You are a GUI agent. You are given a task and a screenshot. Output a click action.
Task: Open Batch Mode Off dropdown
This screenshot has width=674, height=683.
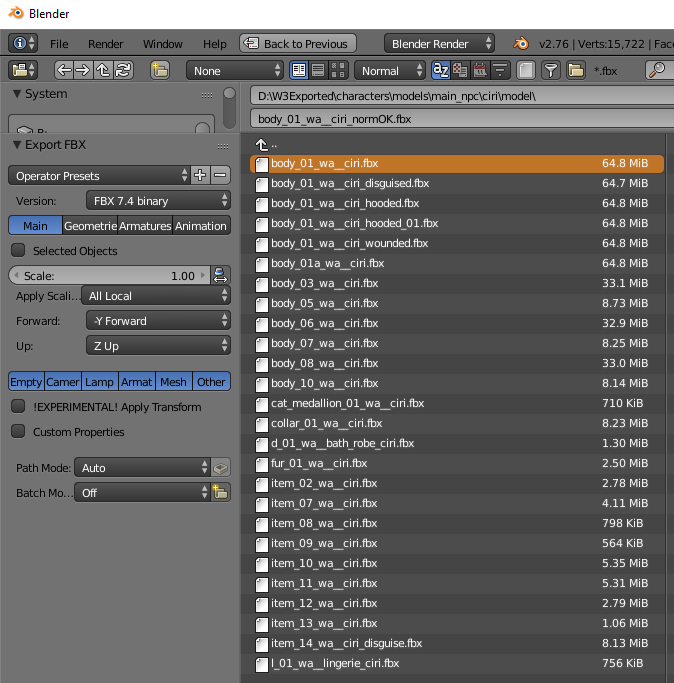pyautogui.click(x=142, y=493)
